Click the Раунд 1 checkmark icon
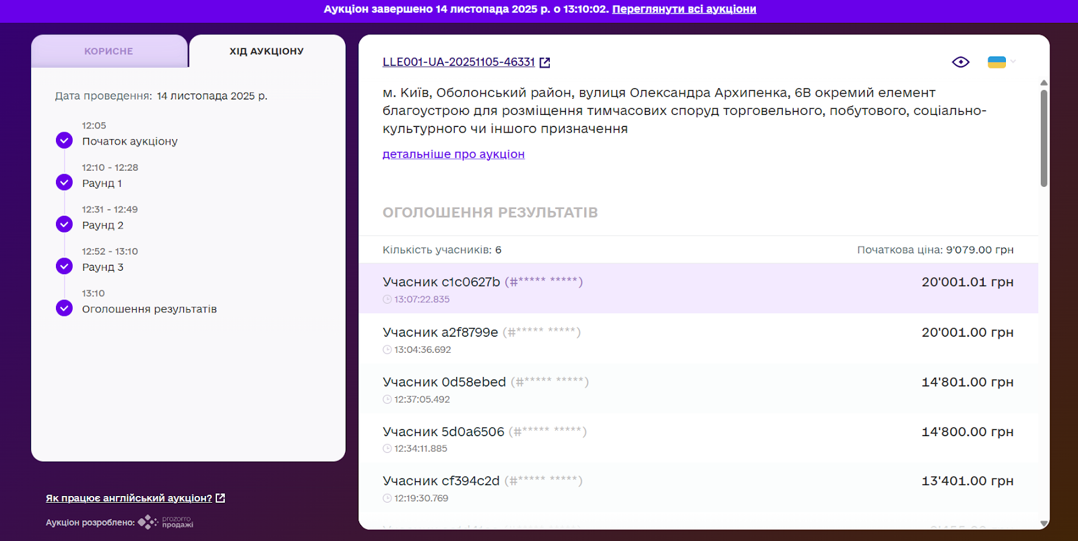Image resolution: width=1078 pixels, height=541 pixels. click(x=64, y=182)
